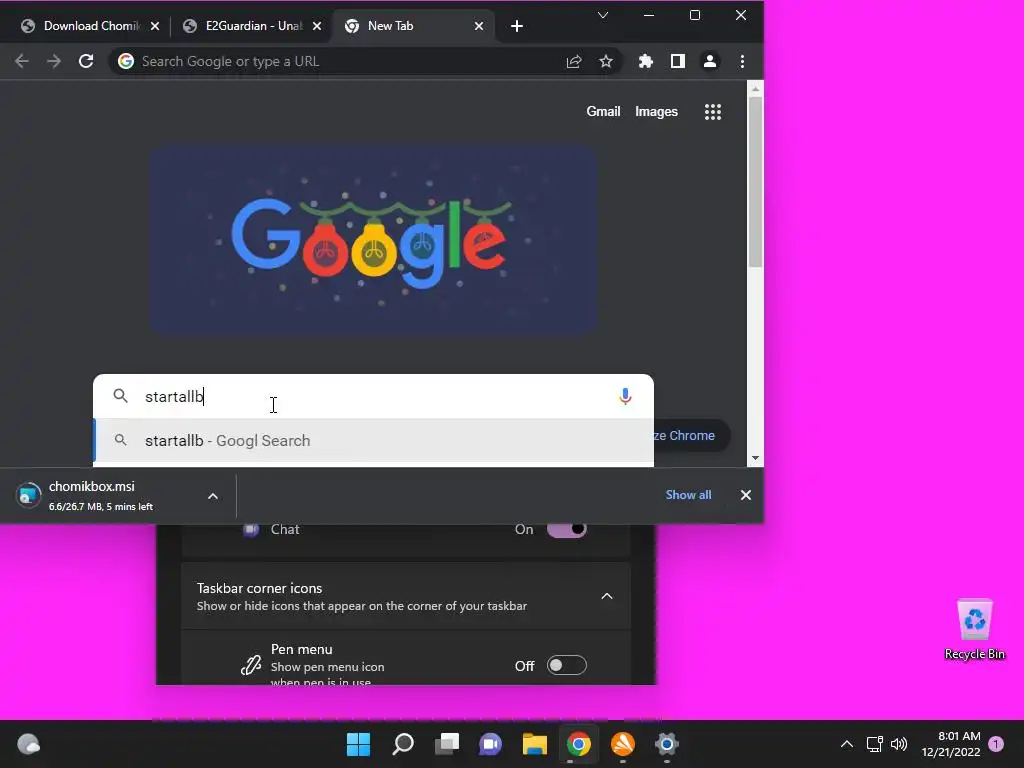Screen dimensions: 1024x768
Task: Toggle the Chat switch in Settings
Action: coord(566,529)
